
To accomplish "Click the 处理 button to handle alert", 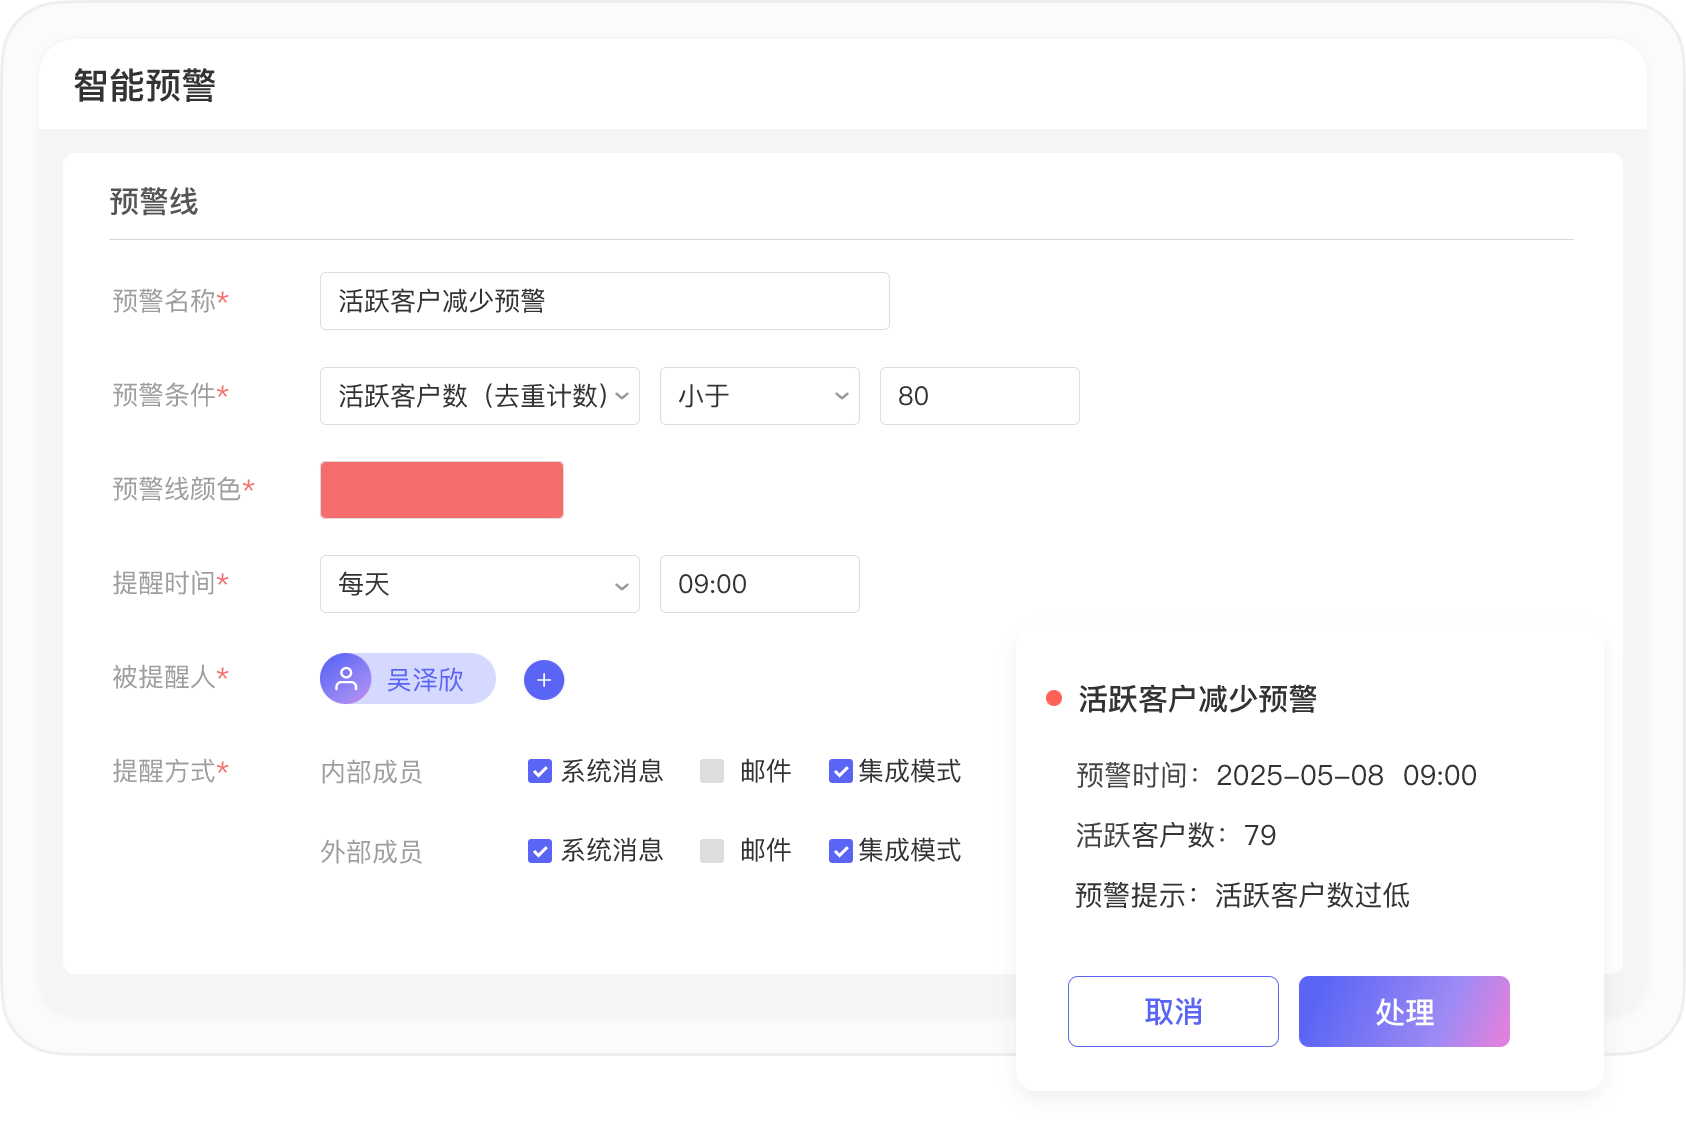I will 1404,1011.
